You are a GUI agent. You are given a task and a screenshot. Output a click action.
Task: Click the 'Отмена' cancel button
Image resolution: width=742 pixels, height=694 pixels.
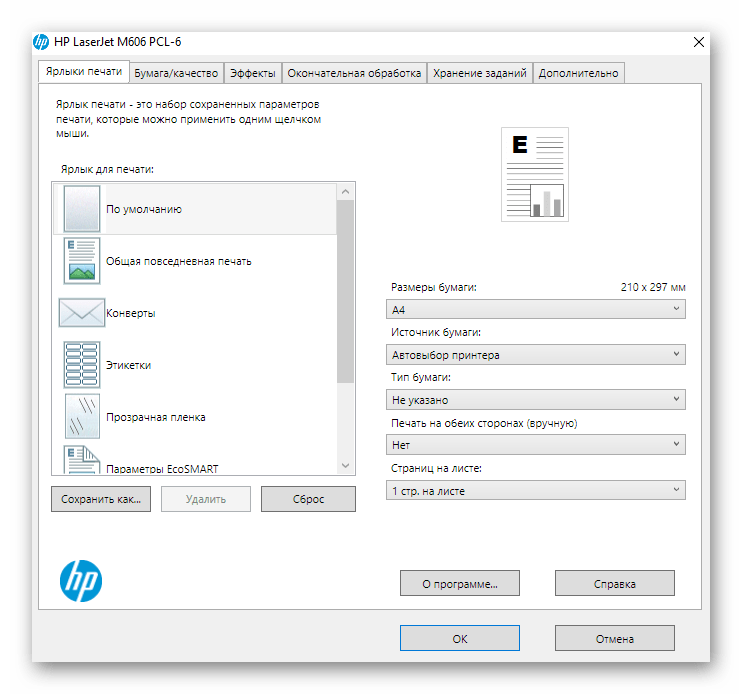point(614,638)
